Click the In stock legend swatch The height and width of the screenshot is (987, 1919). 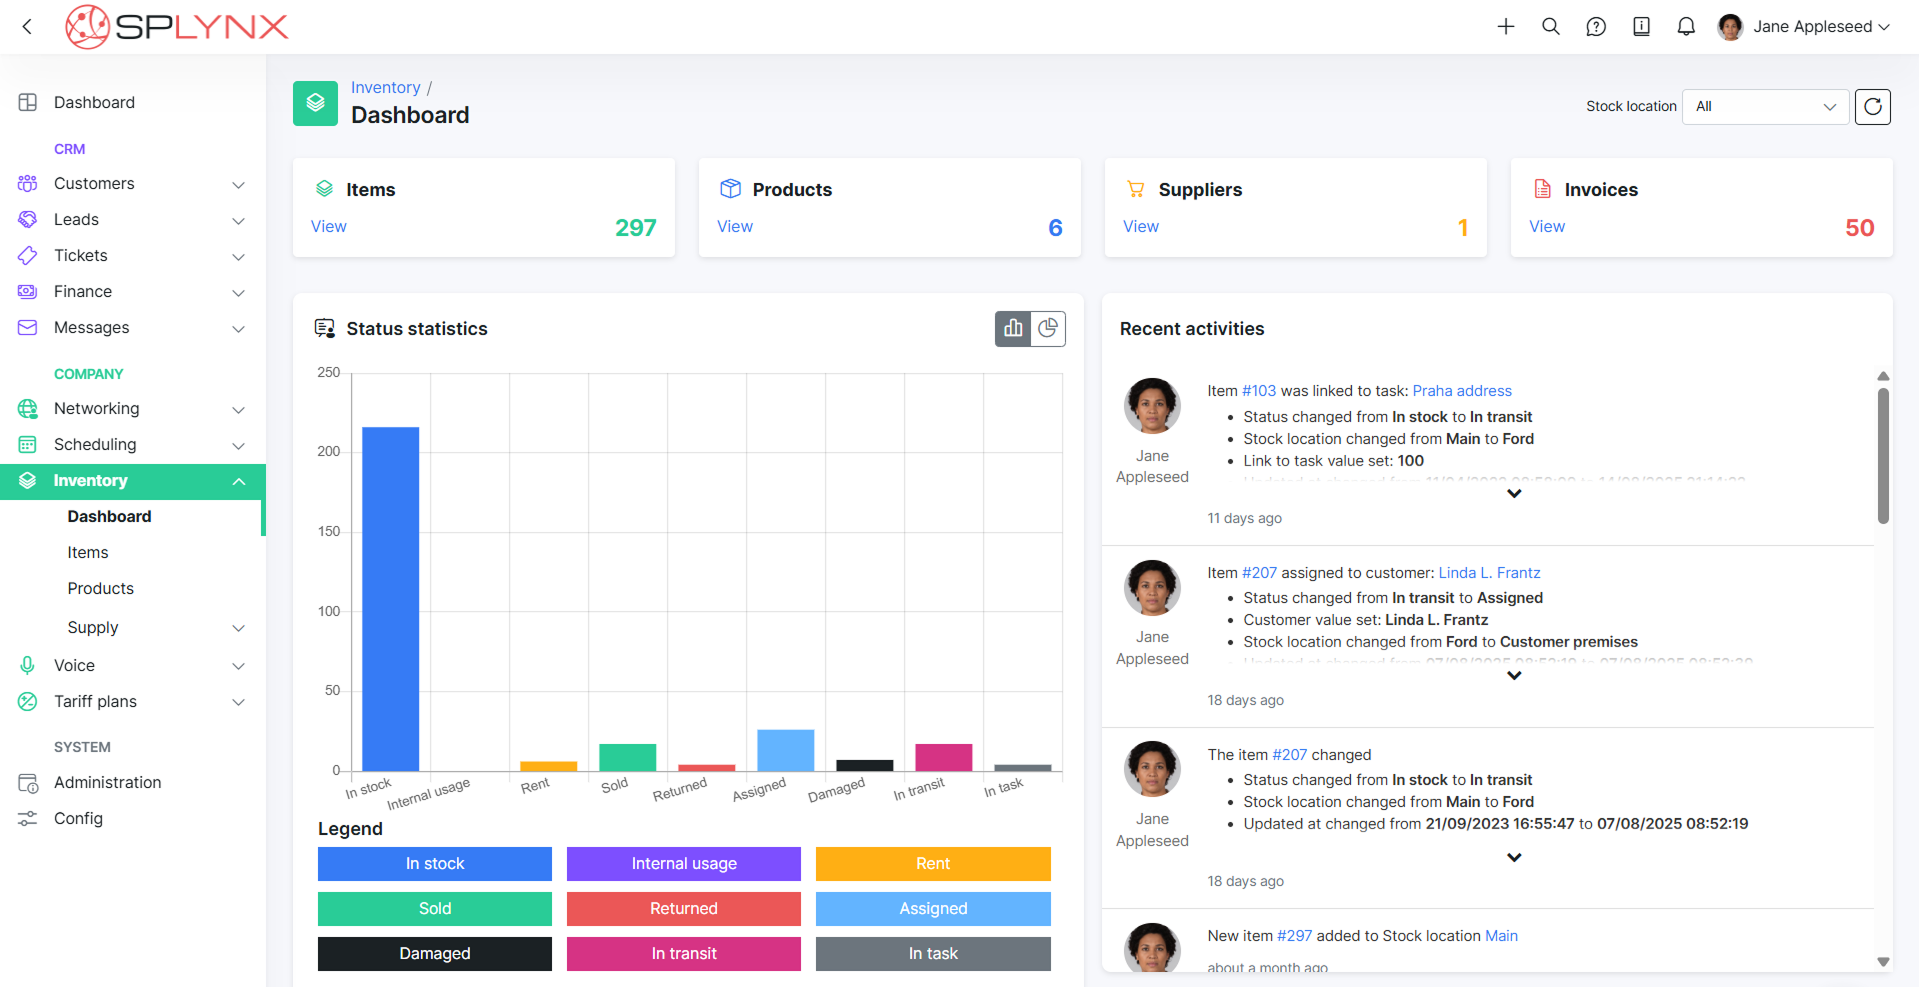pyautogui.click(x=434, y=863)
